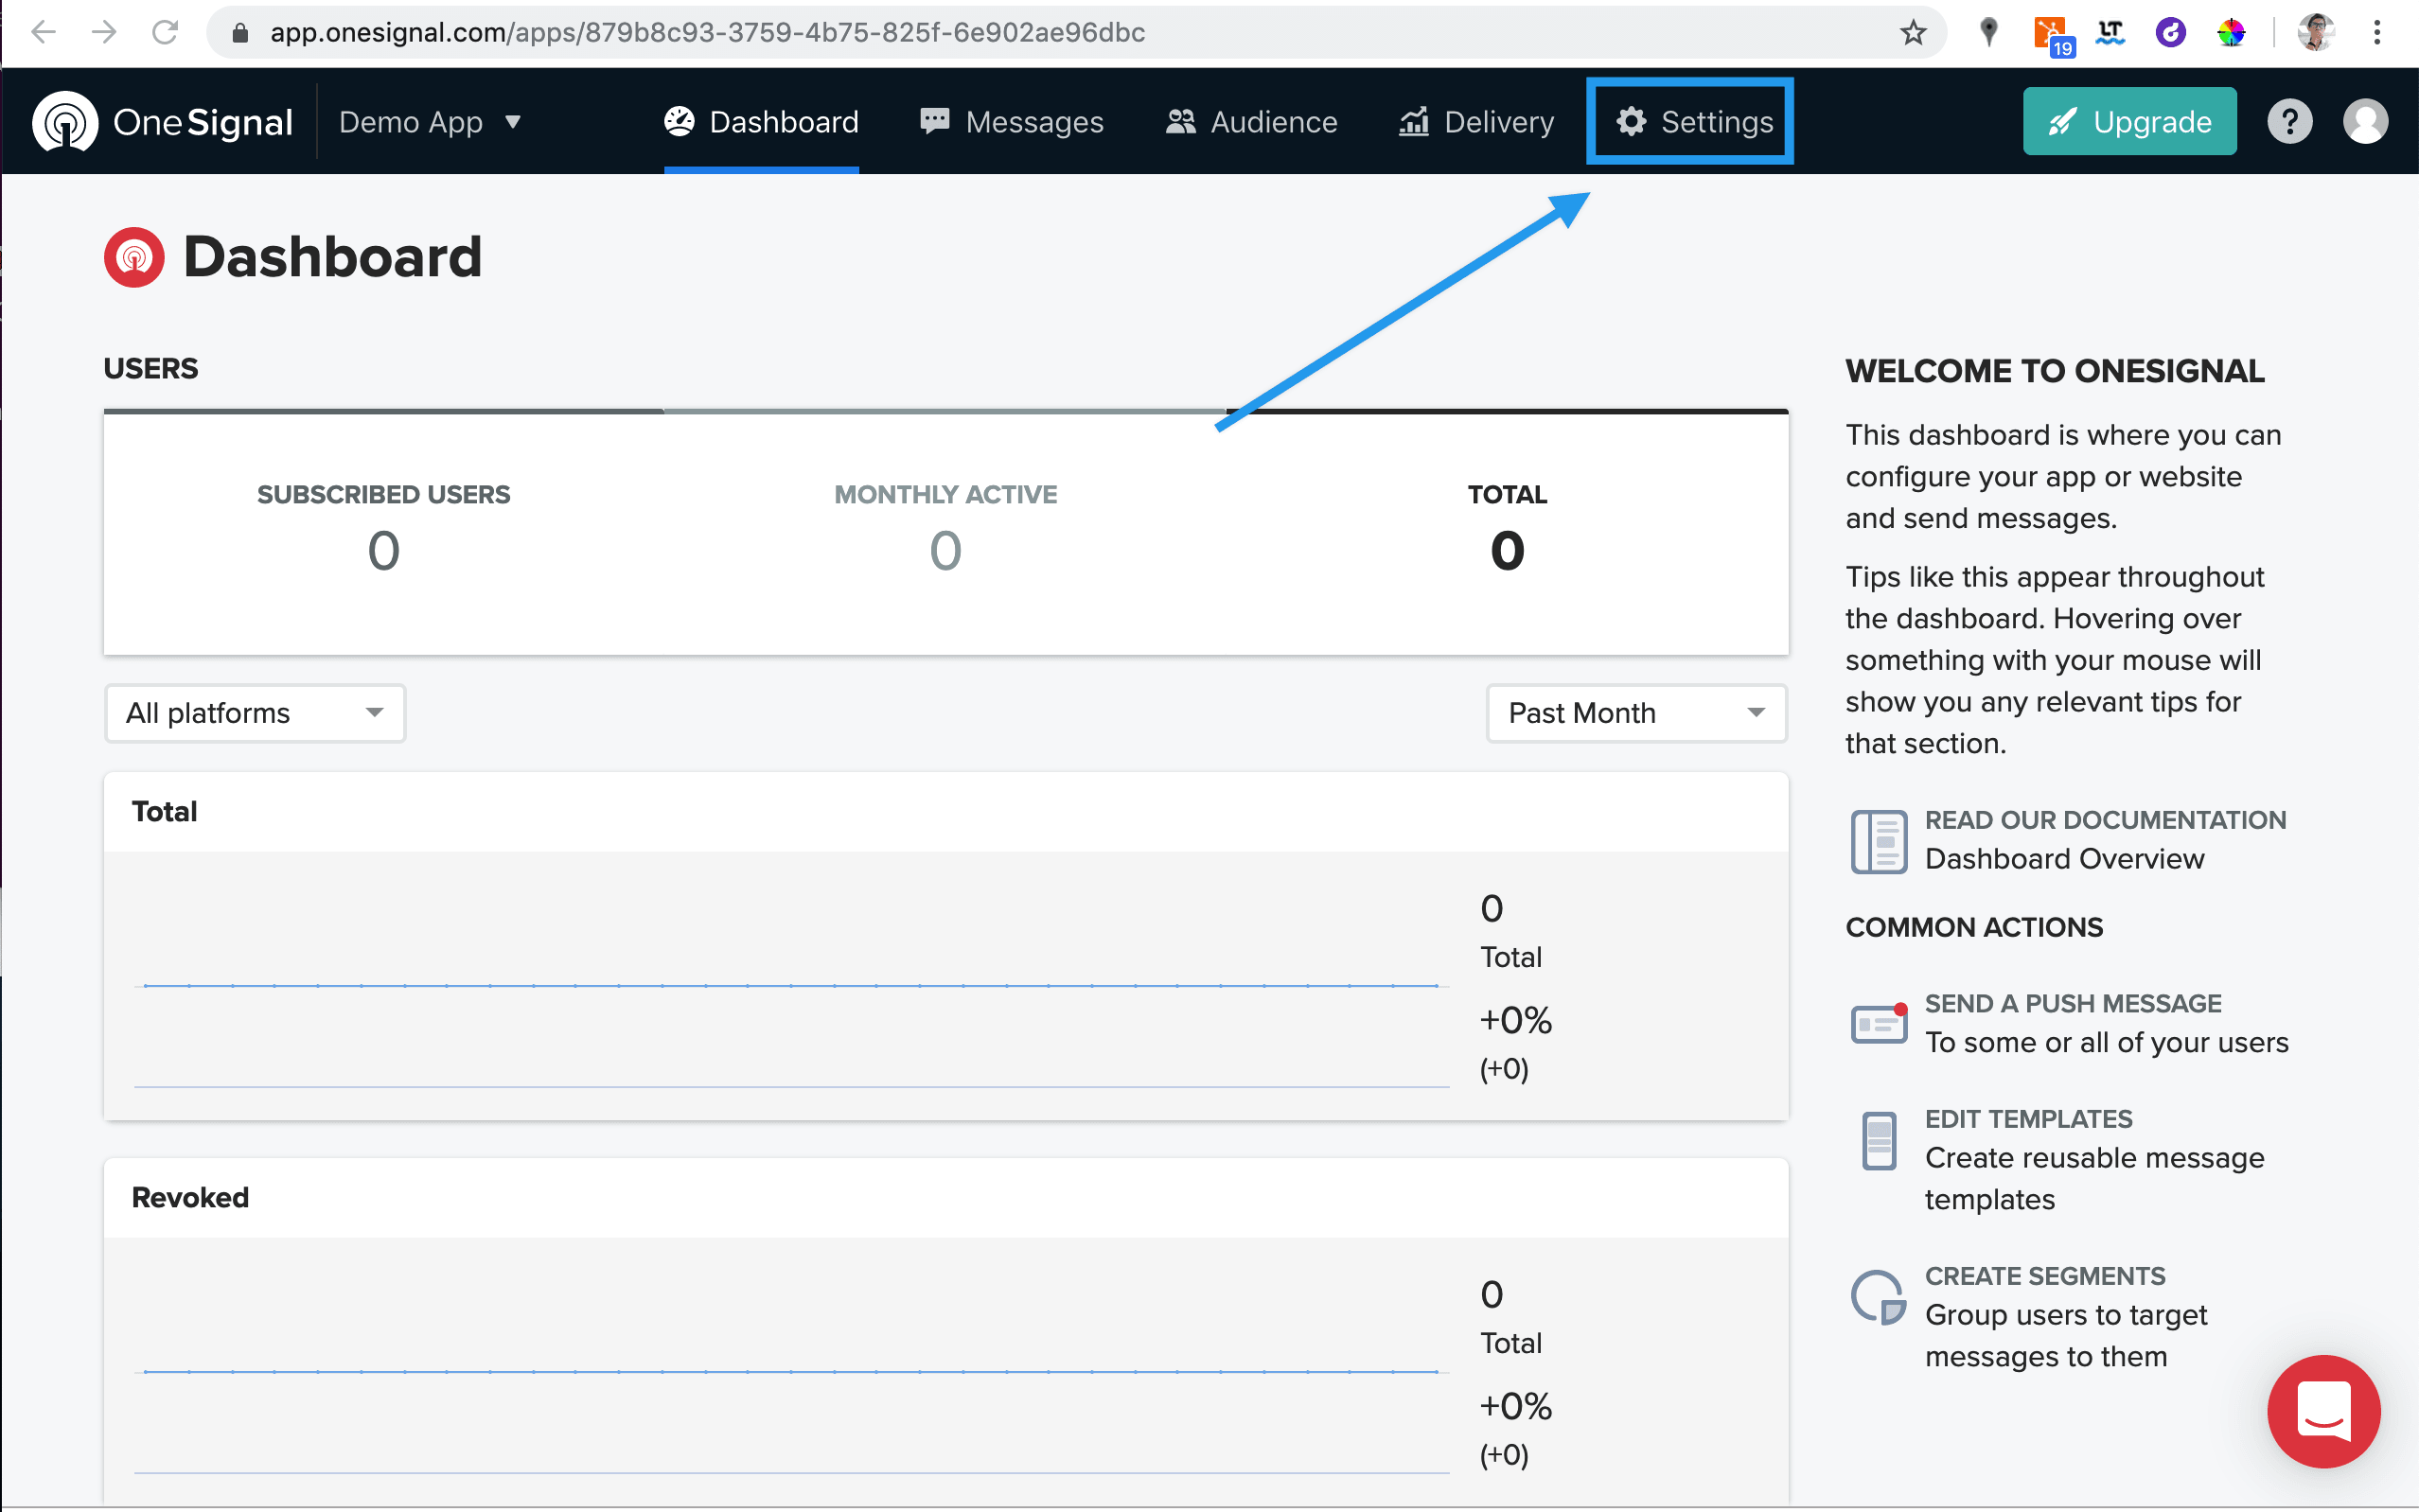Open the Past Month date range dropdown
Image resolution: width=2419 pixels, height=1512 pixels.
pyautogui.click(x=1636, y=713)
